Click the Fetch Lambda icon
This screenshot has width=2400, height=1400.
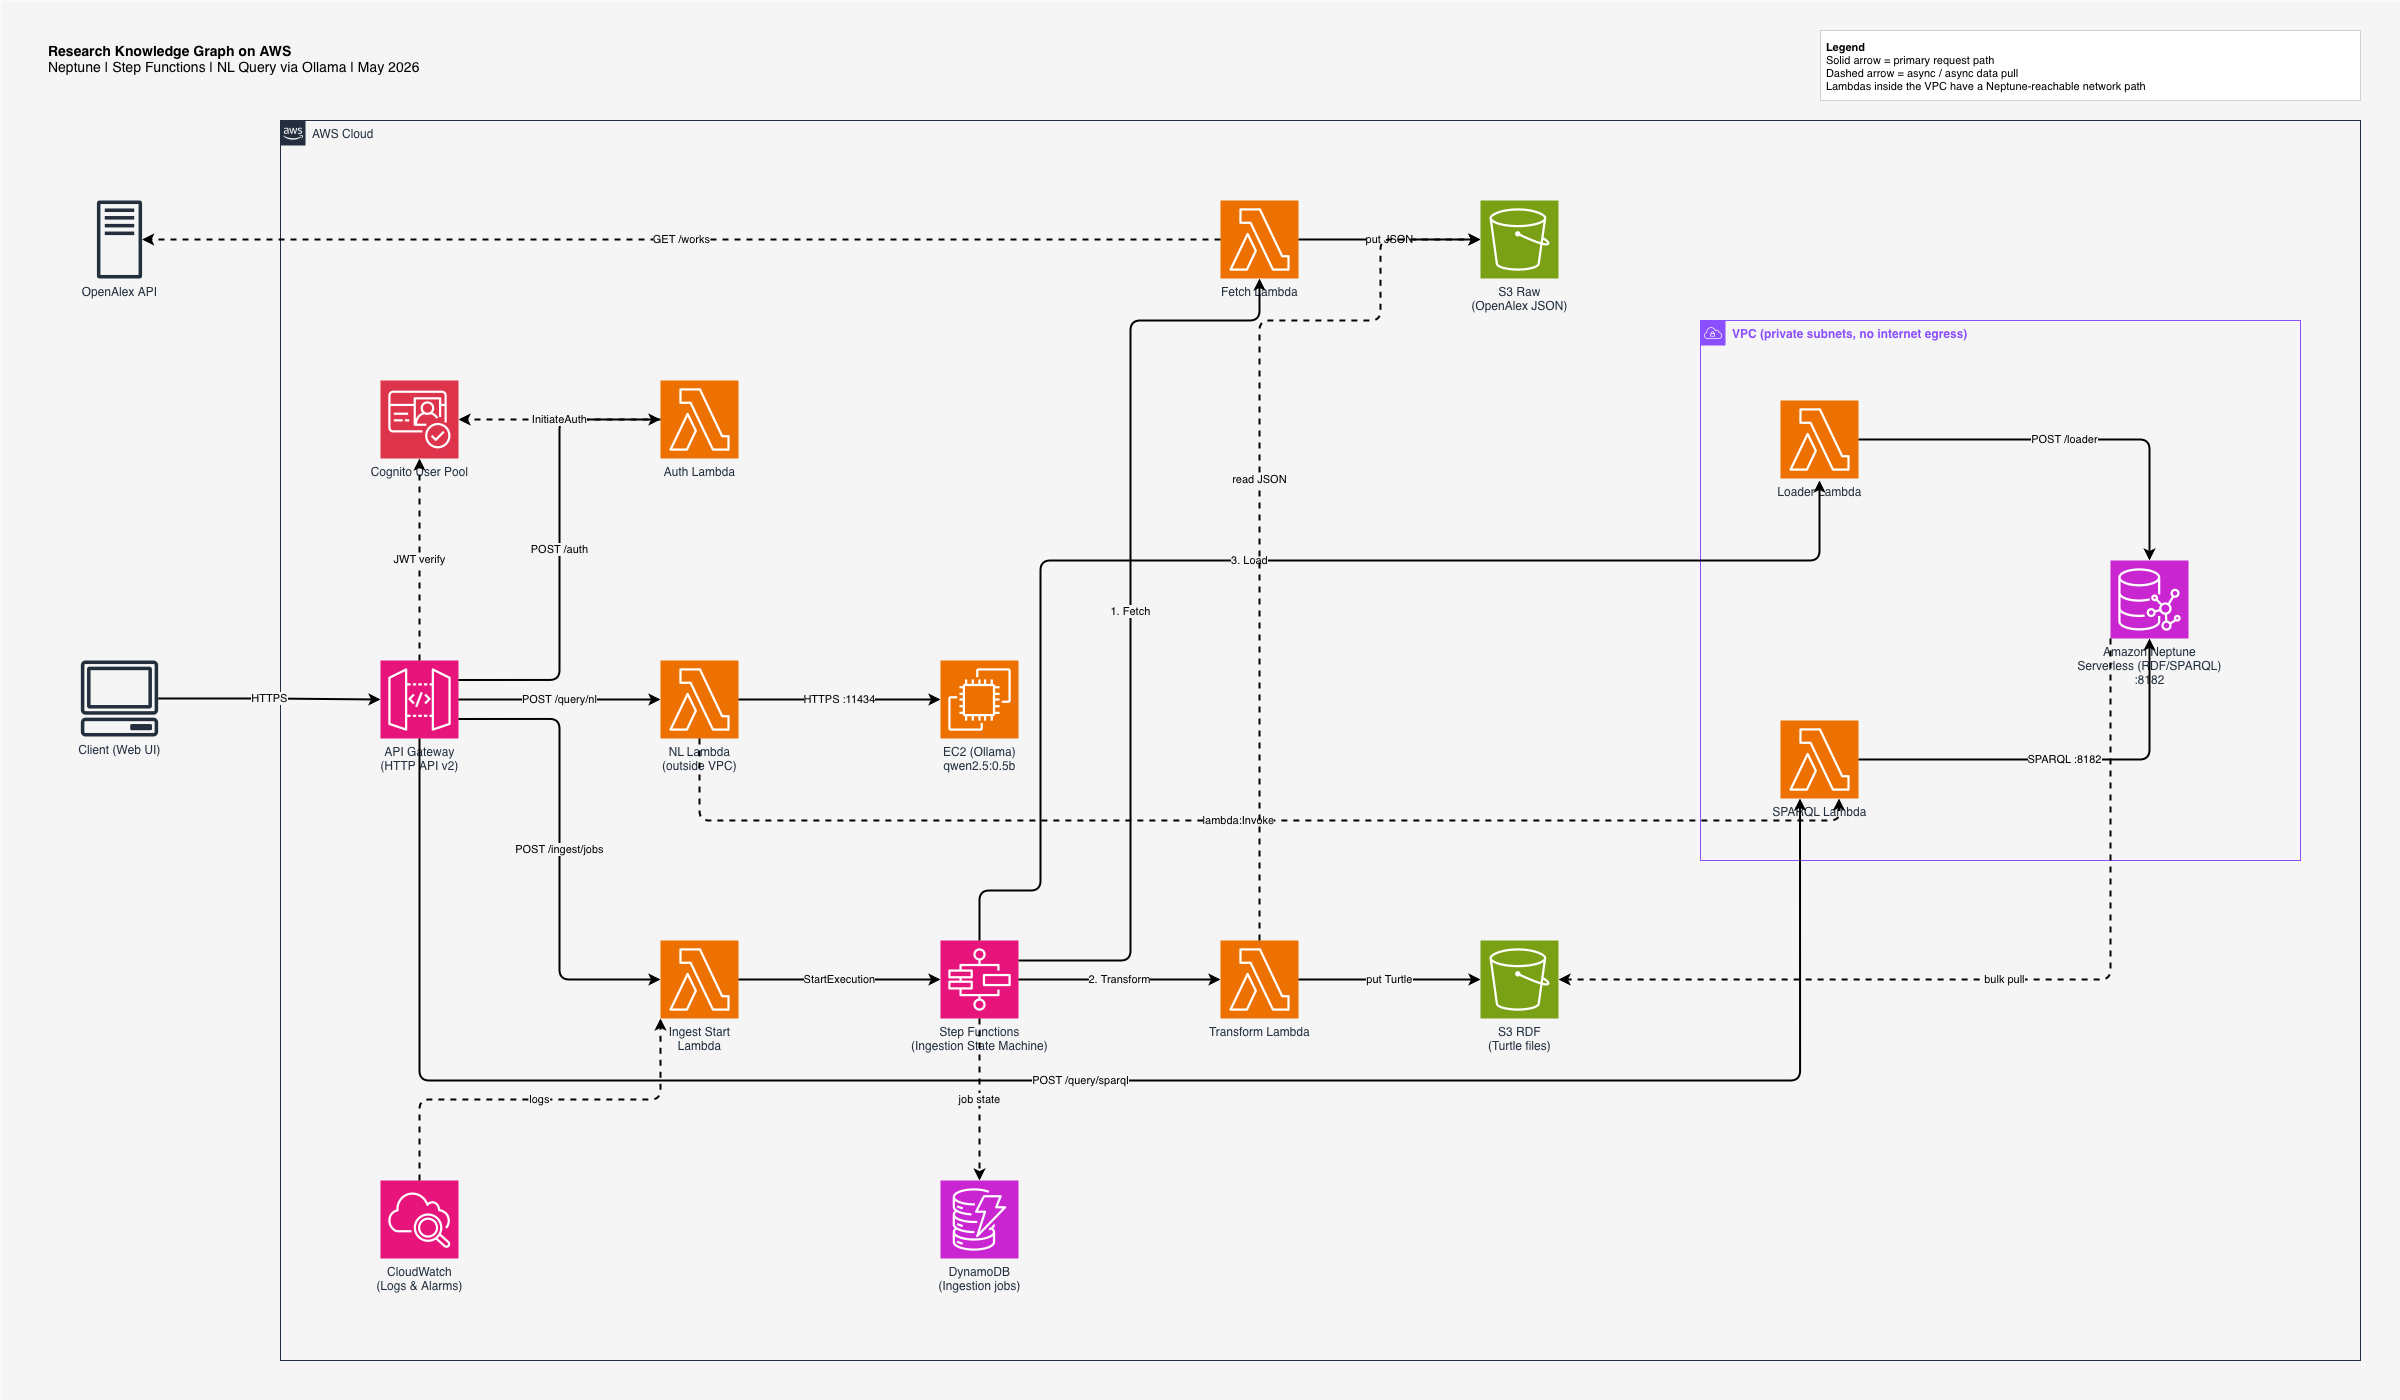tap(1259, 239)
